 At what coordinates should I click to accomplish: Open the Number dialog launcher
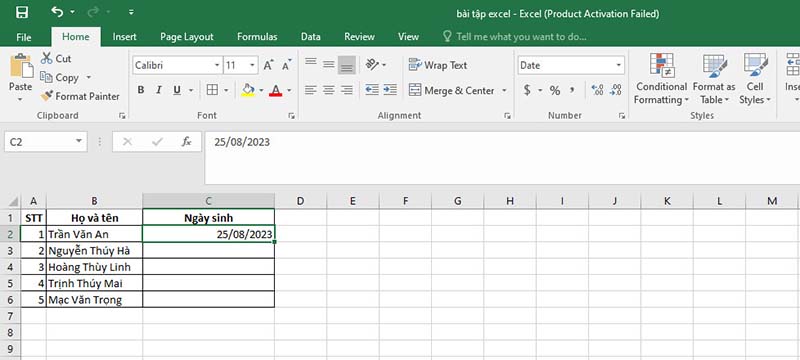tap(622, 116)
